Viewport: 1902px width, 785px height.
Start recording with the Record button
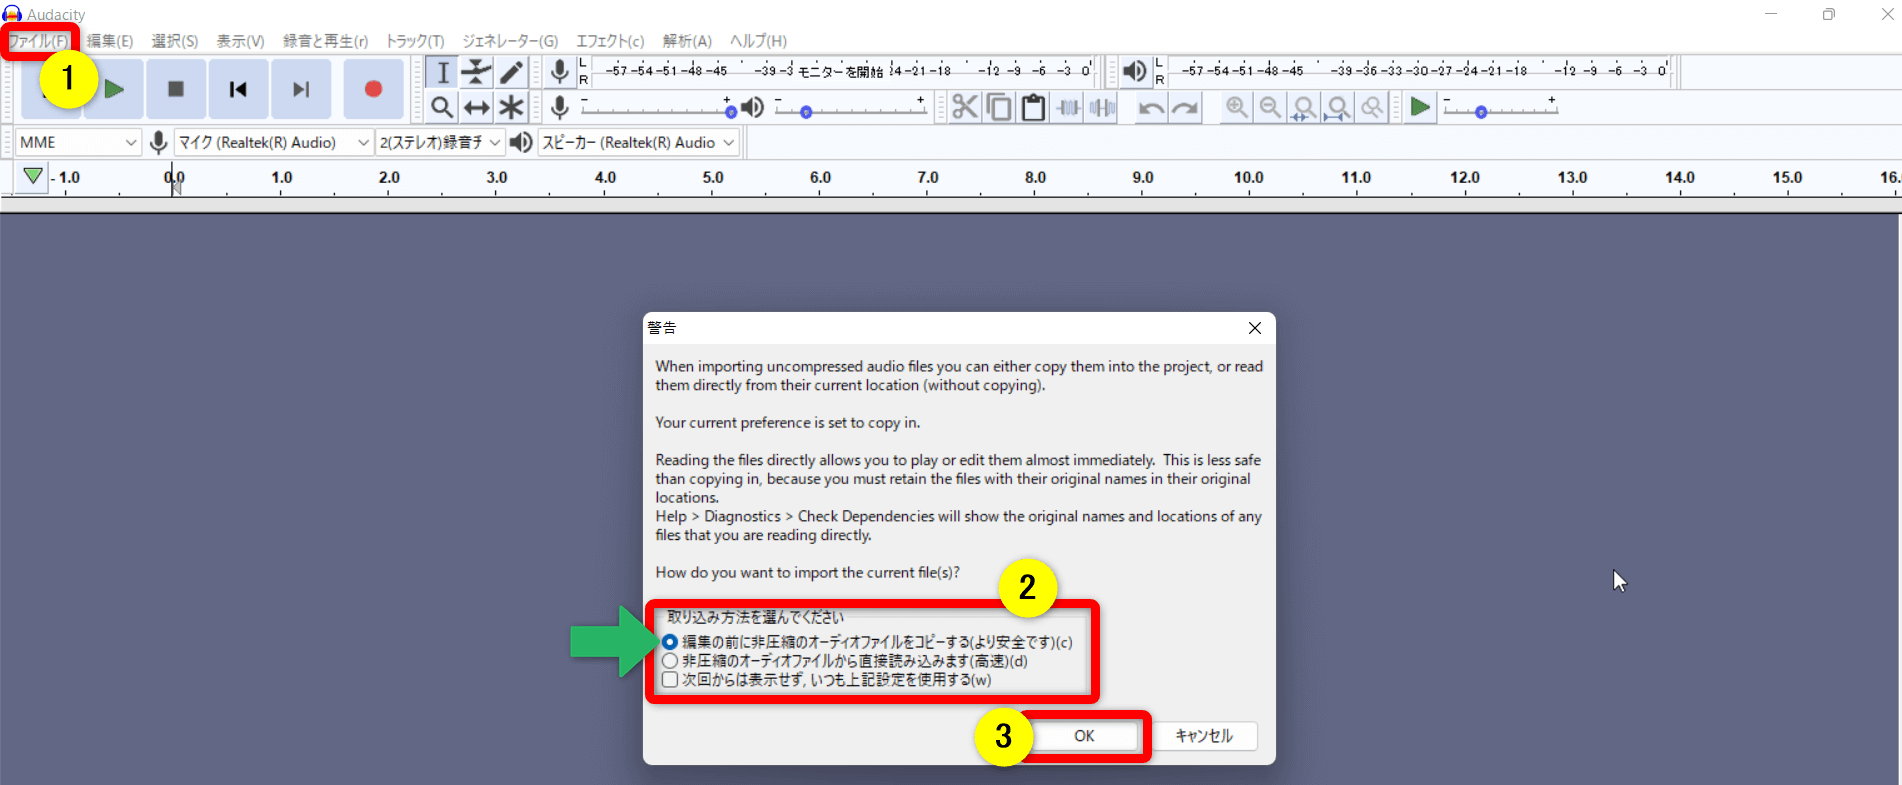point(373,89)
